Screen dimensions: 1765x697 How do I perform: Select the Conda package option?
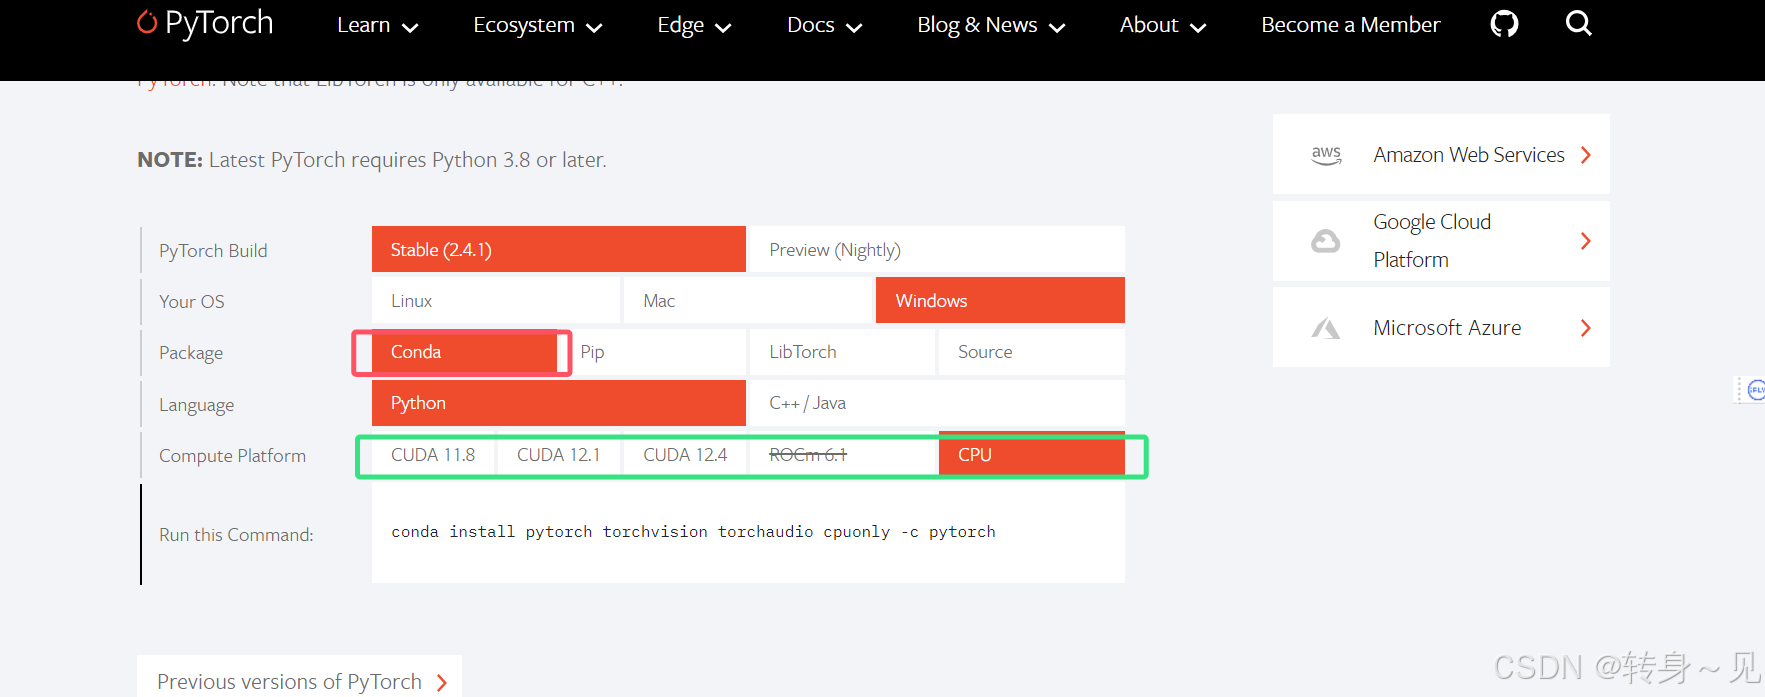coord(464,352)
